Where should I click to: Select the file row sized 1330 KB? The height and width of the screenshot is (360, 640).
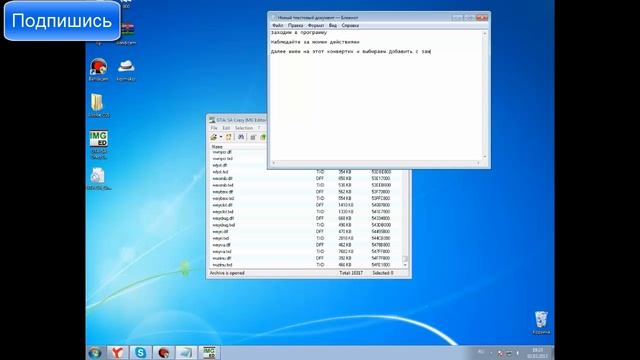[x=306, y=212]
